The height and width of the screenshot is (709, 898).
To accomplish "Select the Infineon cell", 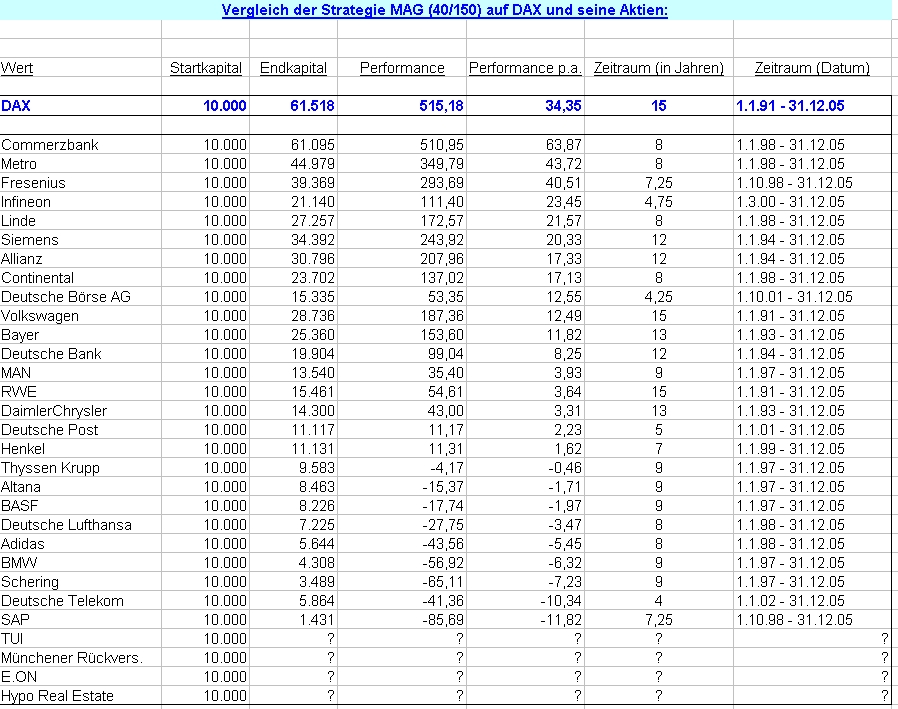I will [26, 202].
